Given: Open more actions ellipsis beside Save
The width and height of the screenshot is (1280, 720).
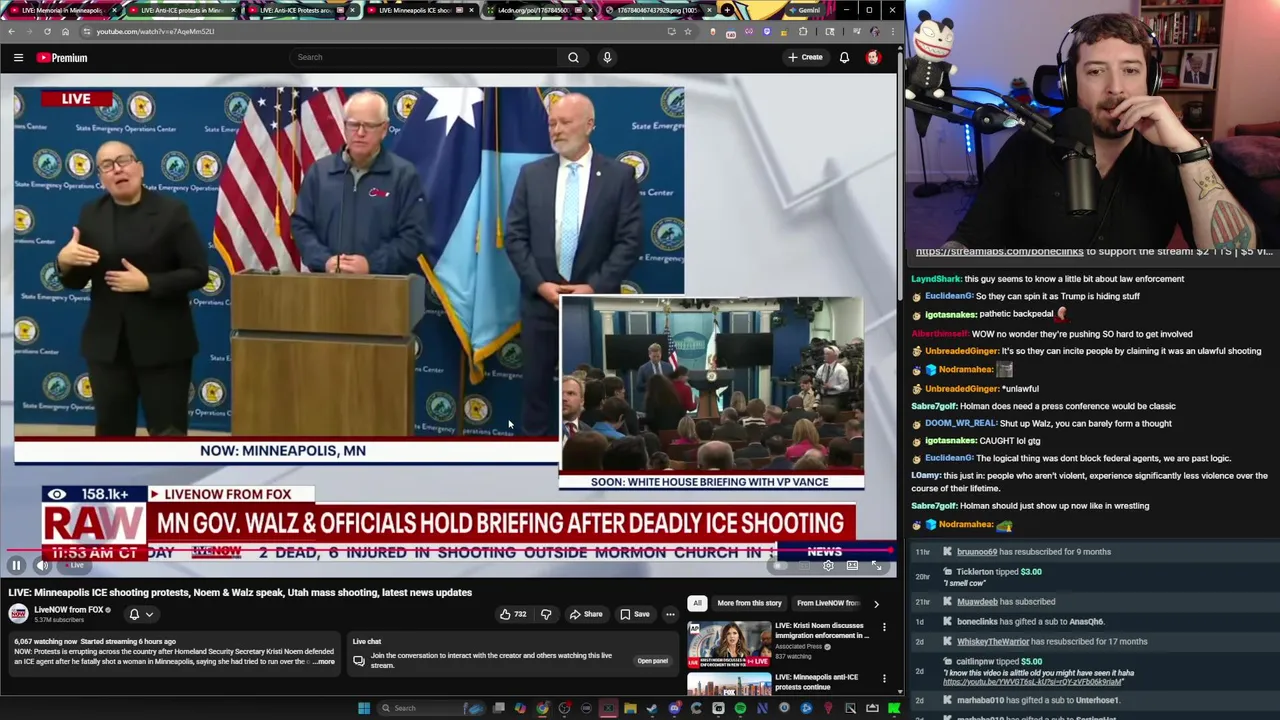Looking at the screenshot, I should [x=670, y=614].
